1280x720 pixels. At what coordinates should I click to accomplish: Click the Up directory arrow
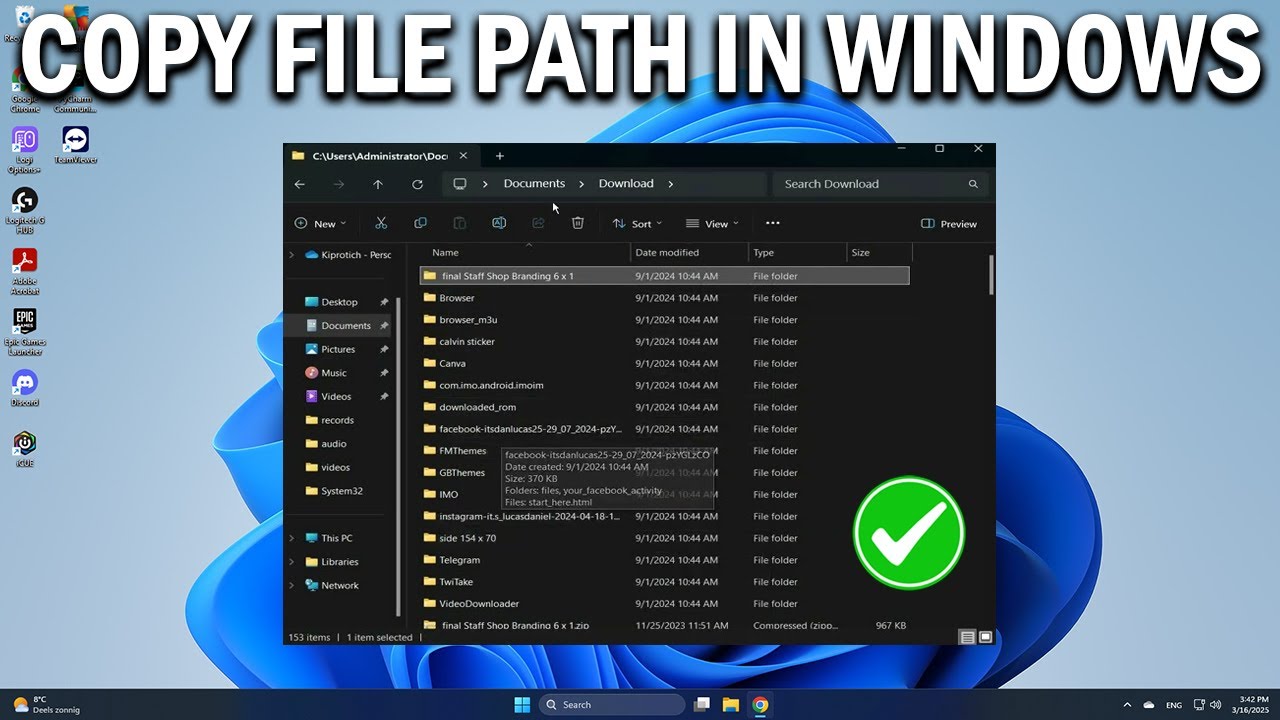pyautogui.click(x=378, y=184)
